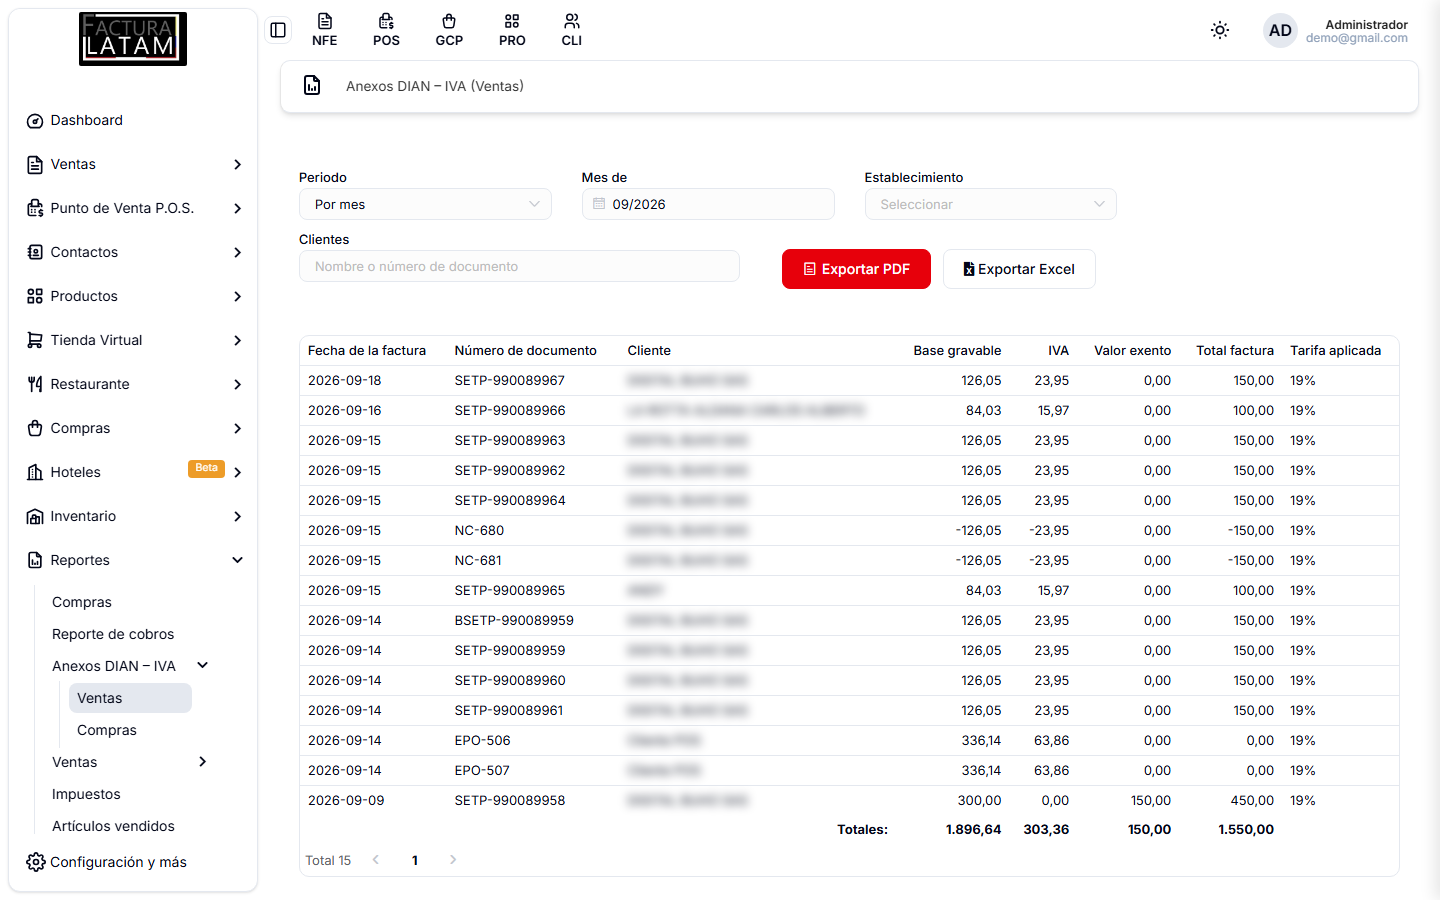
Task: Go to previous page arrow in pagination
Action: (x=376, y=860)
